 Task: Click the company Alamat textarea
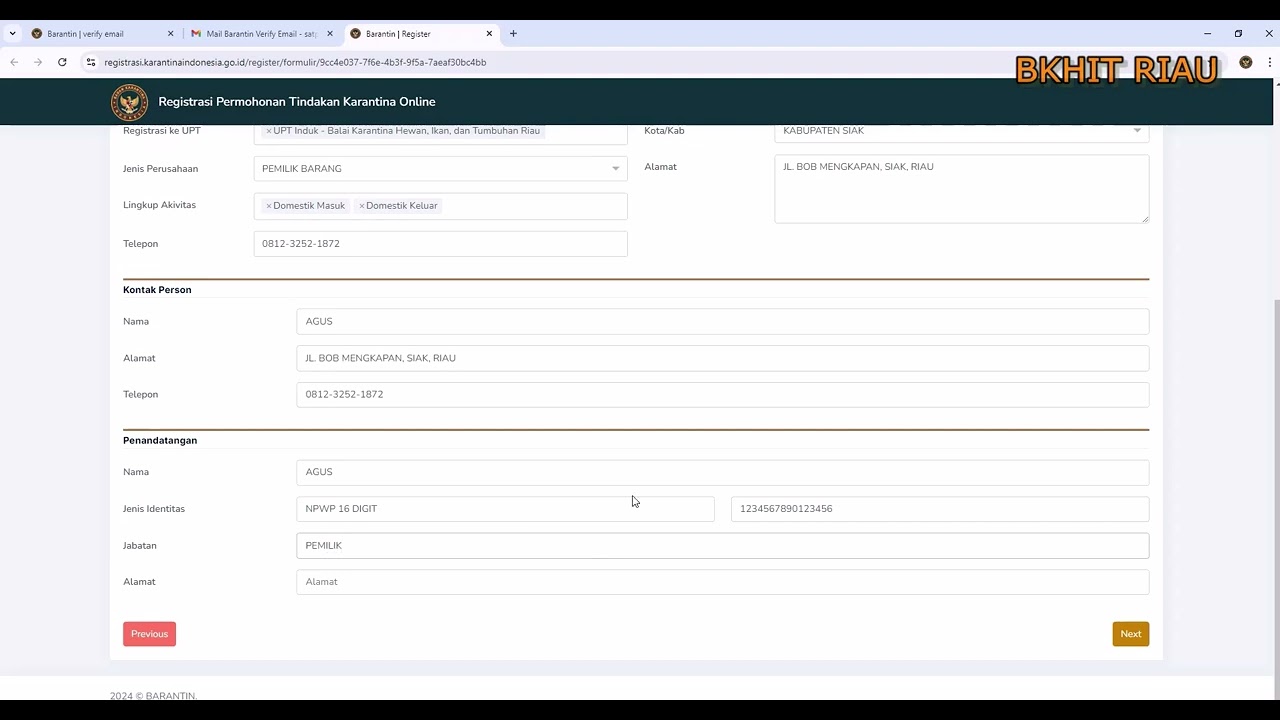[962, 189]
